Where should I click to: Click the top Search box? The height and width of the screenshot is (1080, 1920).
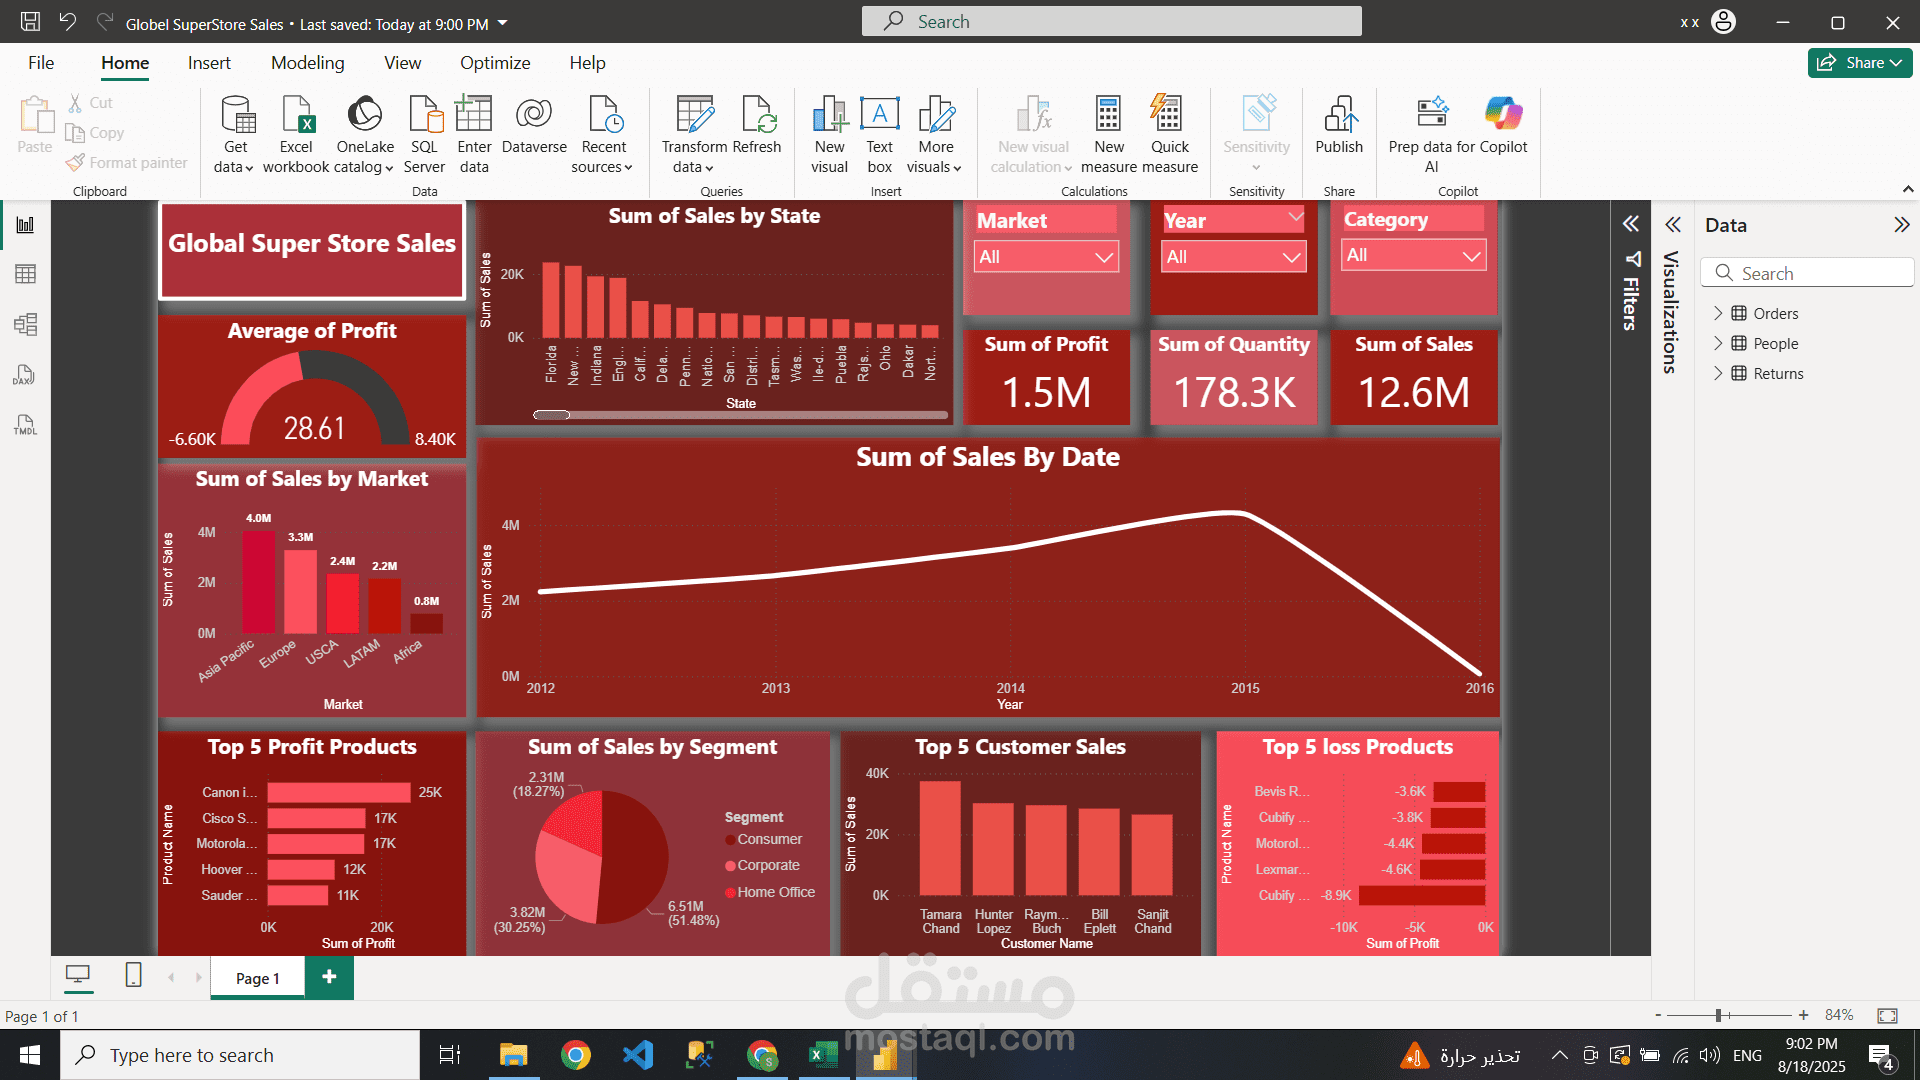(1111, 21)
